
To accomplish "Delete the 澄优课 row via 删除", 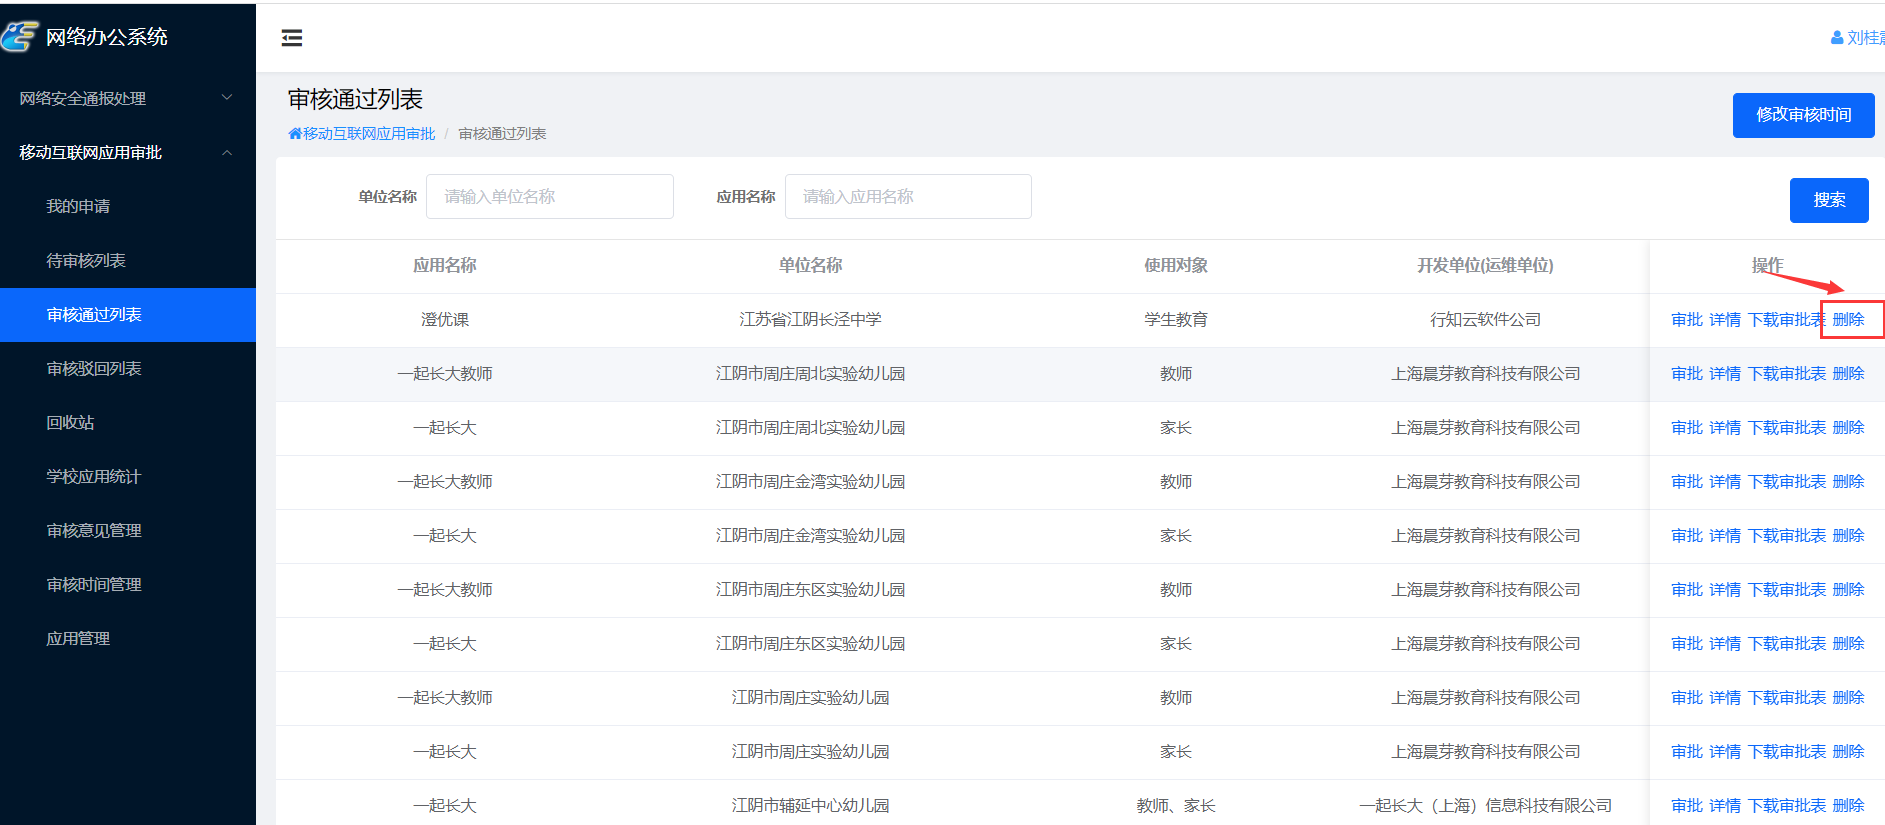I will [1848, 320].
